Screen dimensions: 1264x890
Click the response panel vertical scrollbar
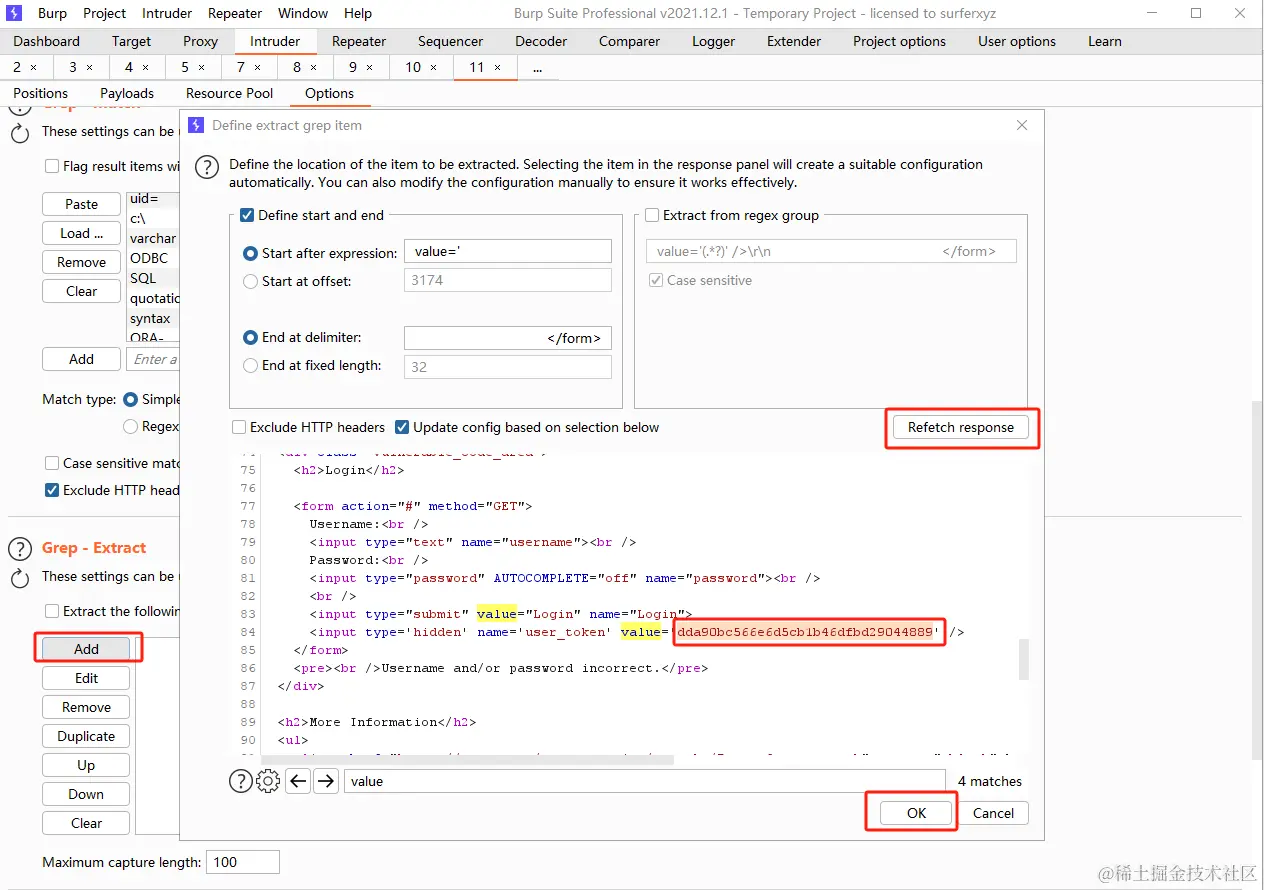tap(1023, 659)
